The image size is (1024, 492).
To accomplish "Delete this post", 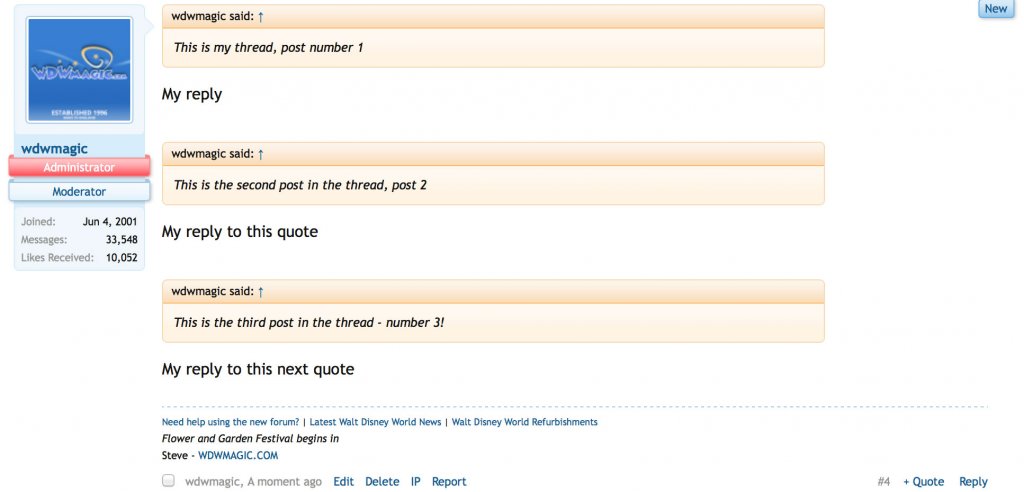I will pos(382,482).
